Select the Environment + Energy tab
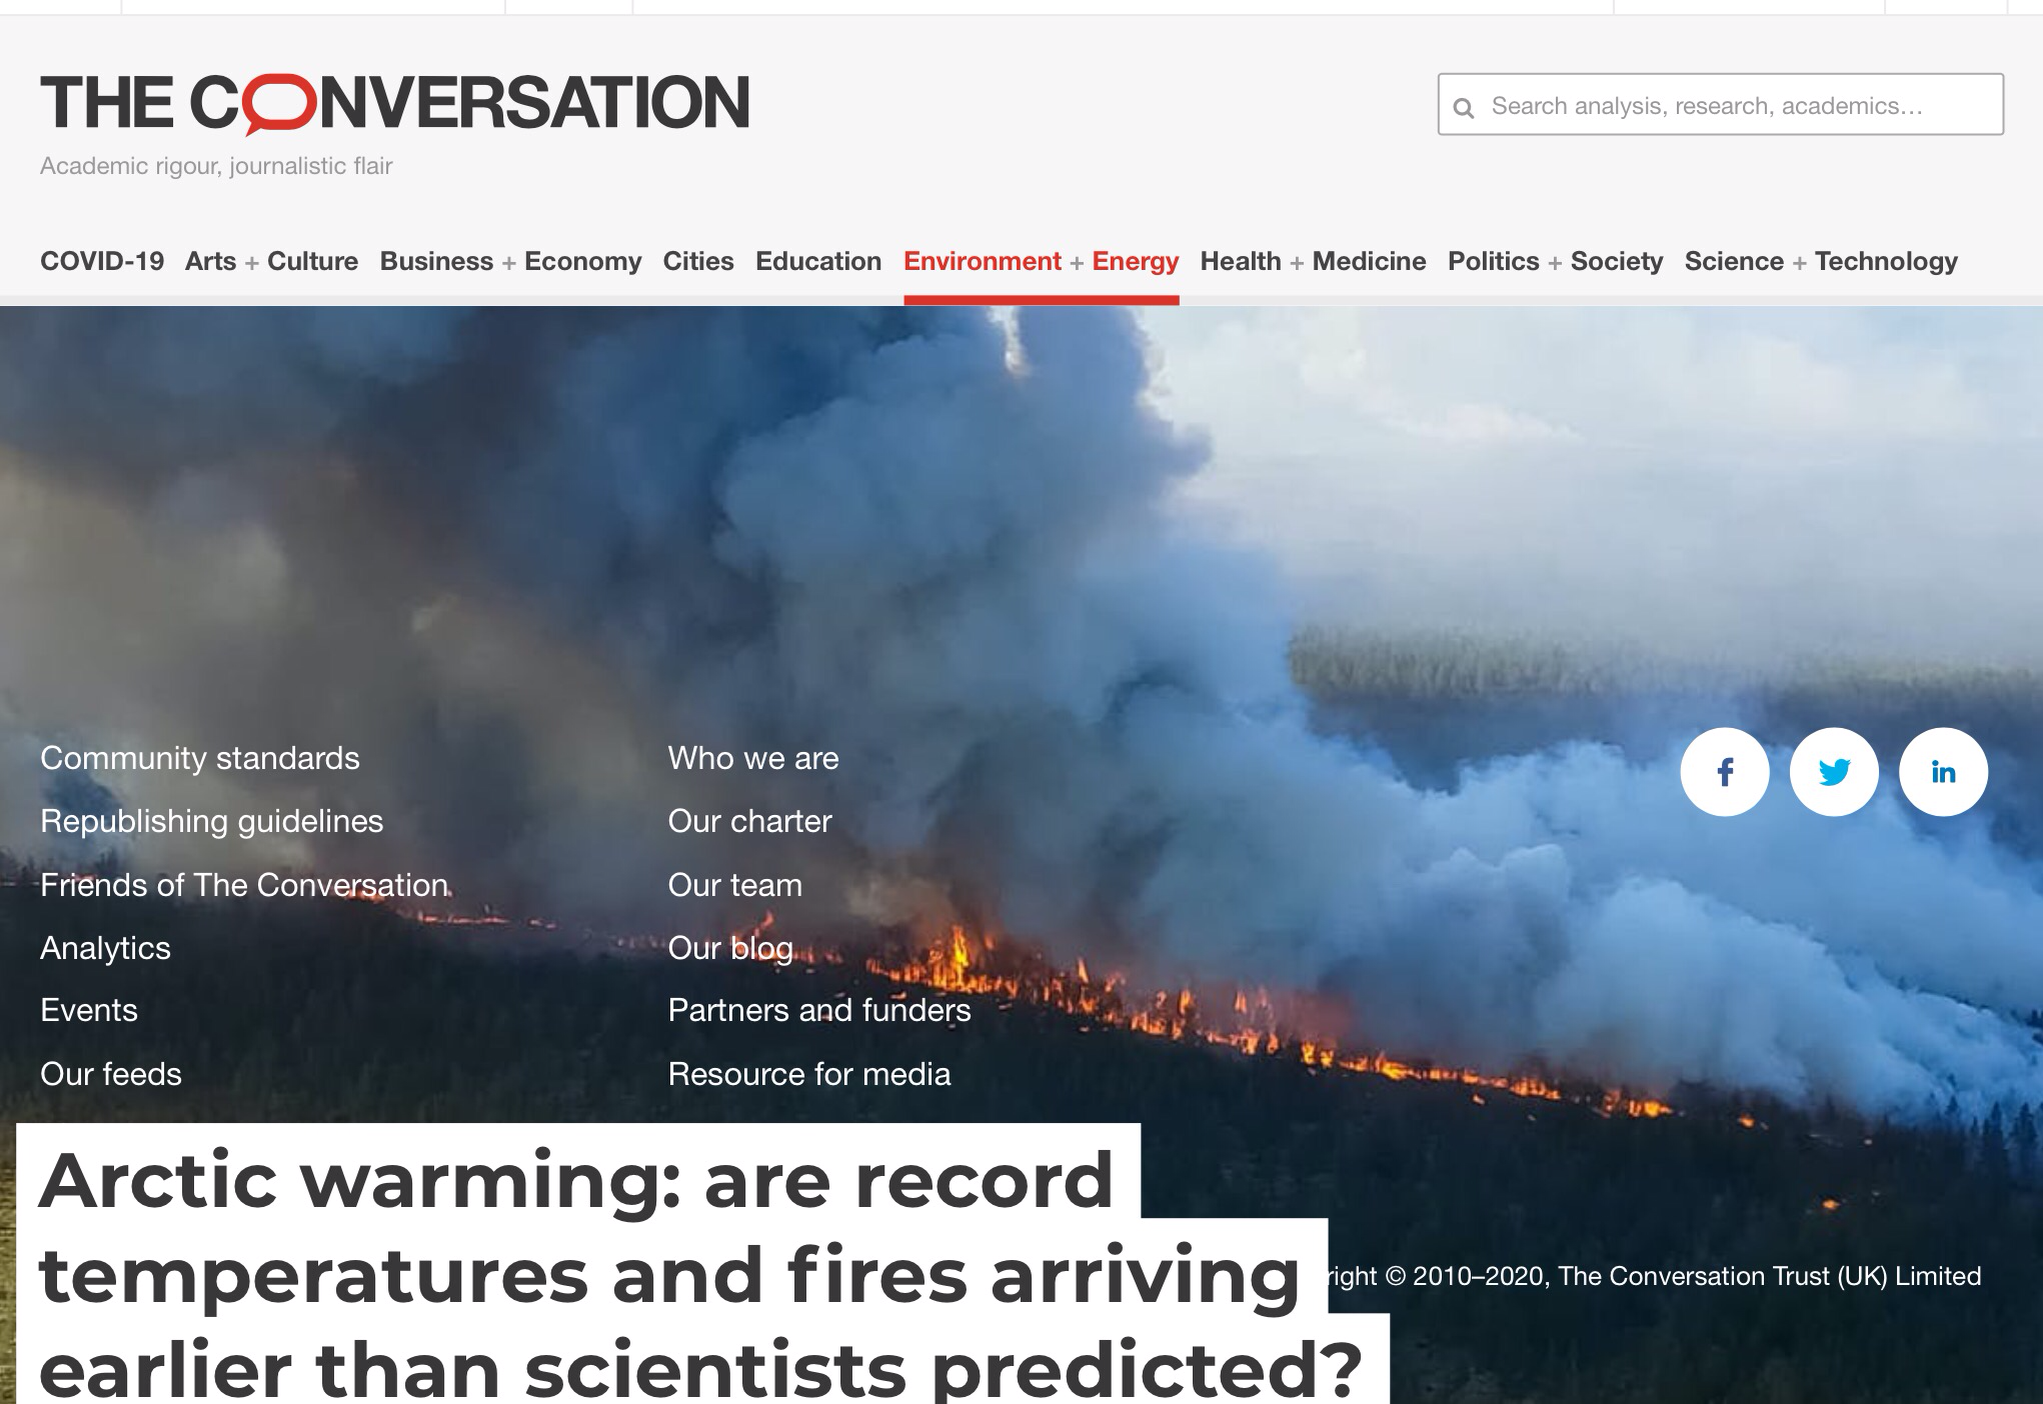The width and height of the screenshot is (2043, 1404). click(1041, 261)
